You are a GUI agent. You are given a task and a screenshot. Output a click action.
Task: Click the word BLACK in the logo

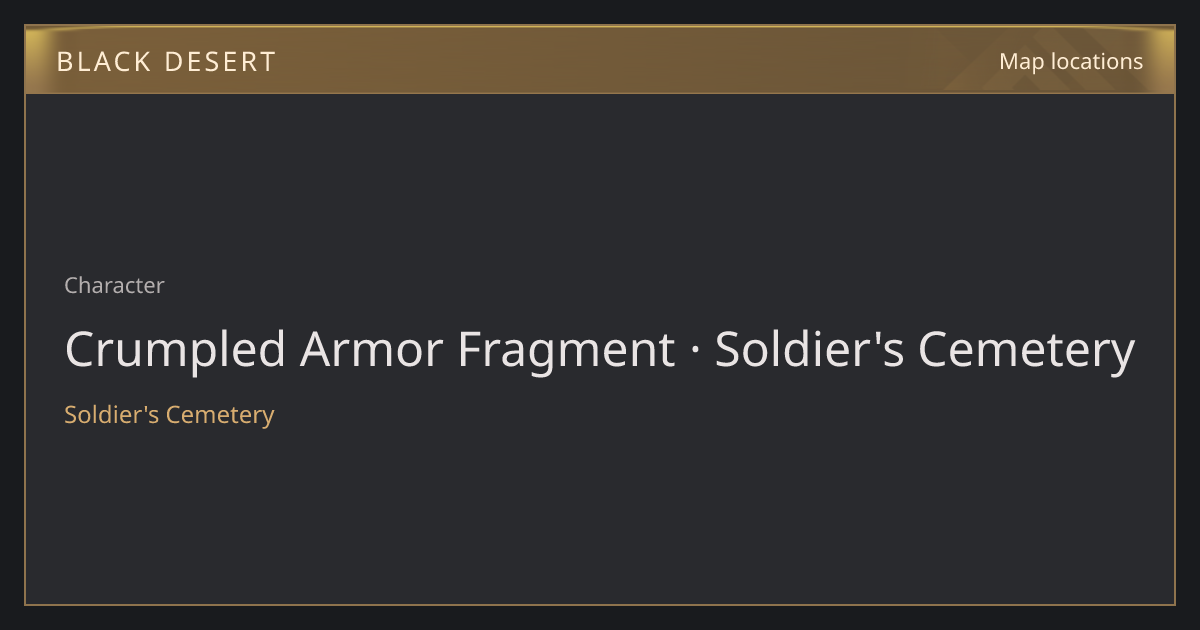(x=103, y=62)
